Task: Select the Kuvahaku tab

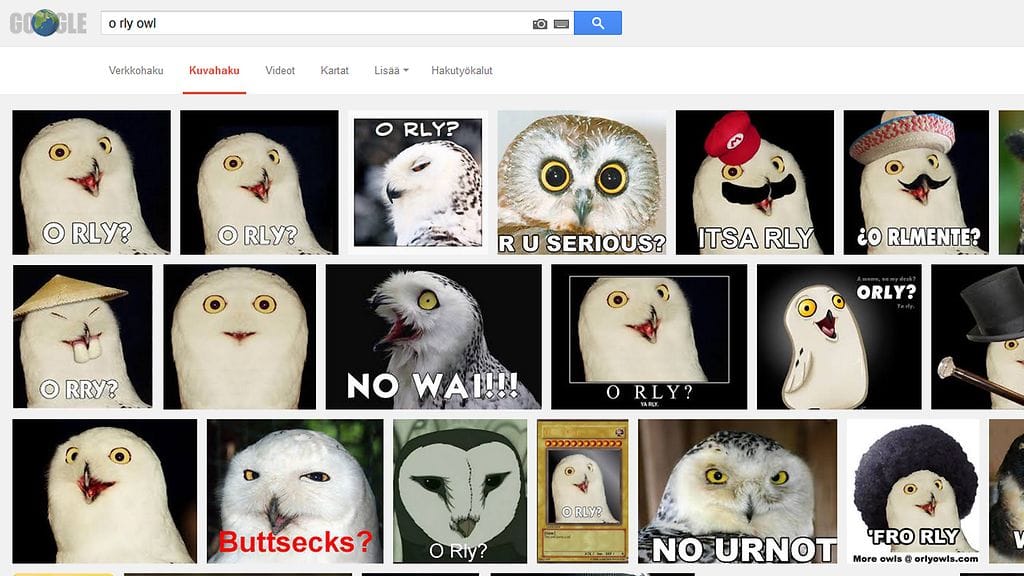Action: (x=214, y=71)
